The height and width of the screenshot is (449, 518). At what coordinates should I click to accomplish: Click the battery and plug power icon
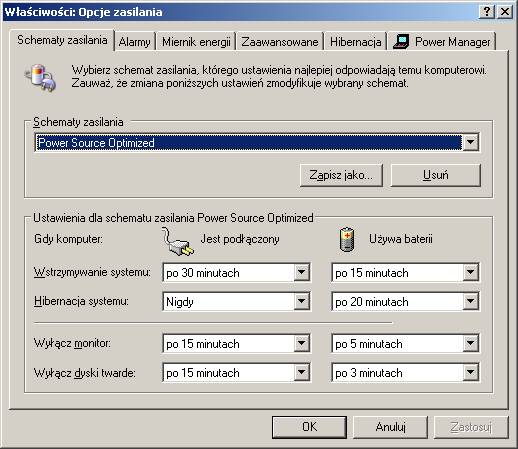pos(41,78)
